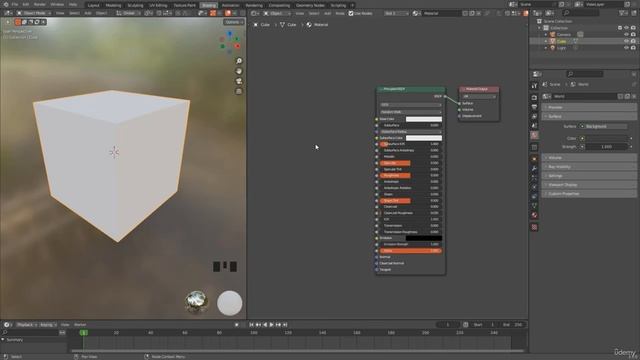Image resolution: width=640 pixels, height=360 pixels.
Task: Toggle the Use Nodes checkbox
Action: click(x=351, y=13)
